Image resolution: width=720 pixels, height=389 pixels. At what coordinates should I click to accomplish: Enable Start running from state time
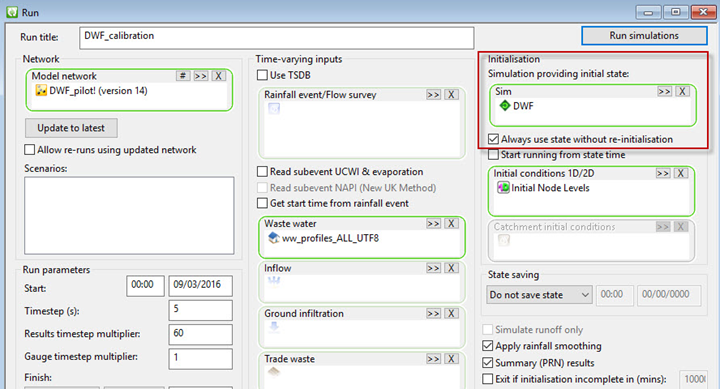(x=494, y=155)
